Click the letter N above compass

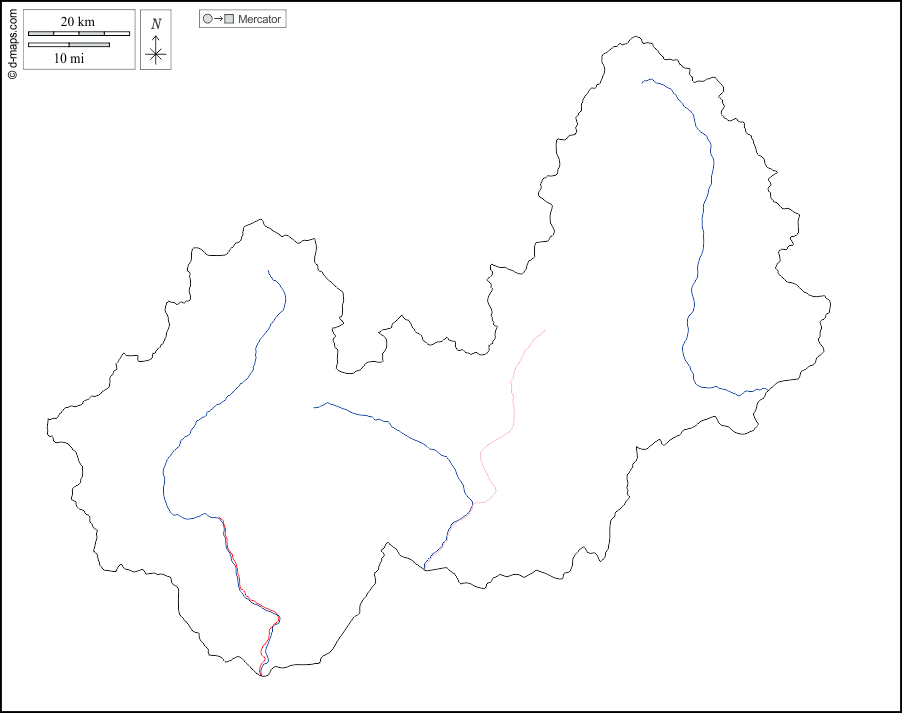point(155,24)
